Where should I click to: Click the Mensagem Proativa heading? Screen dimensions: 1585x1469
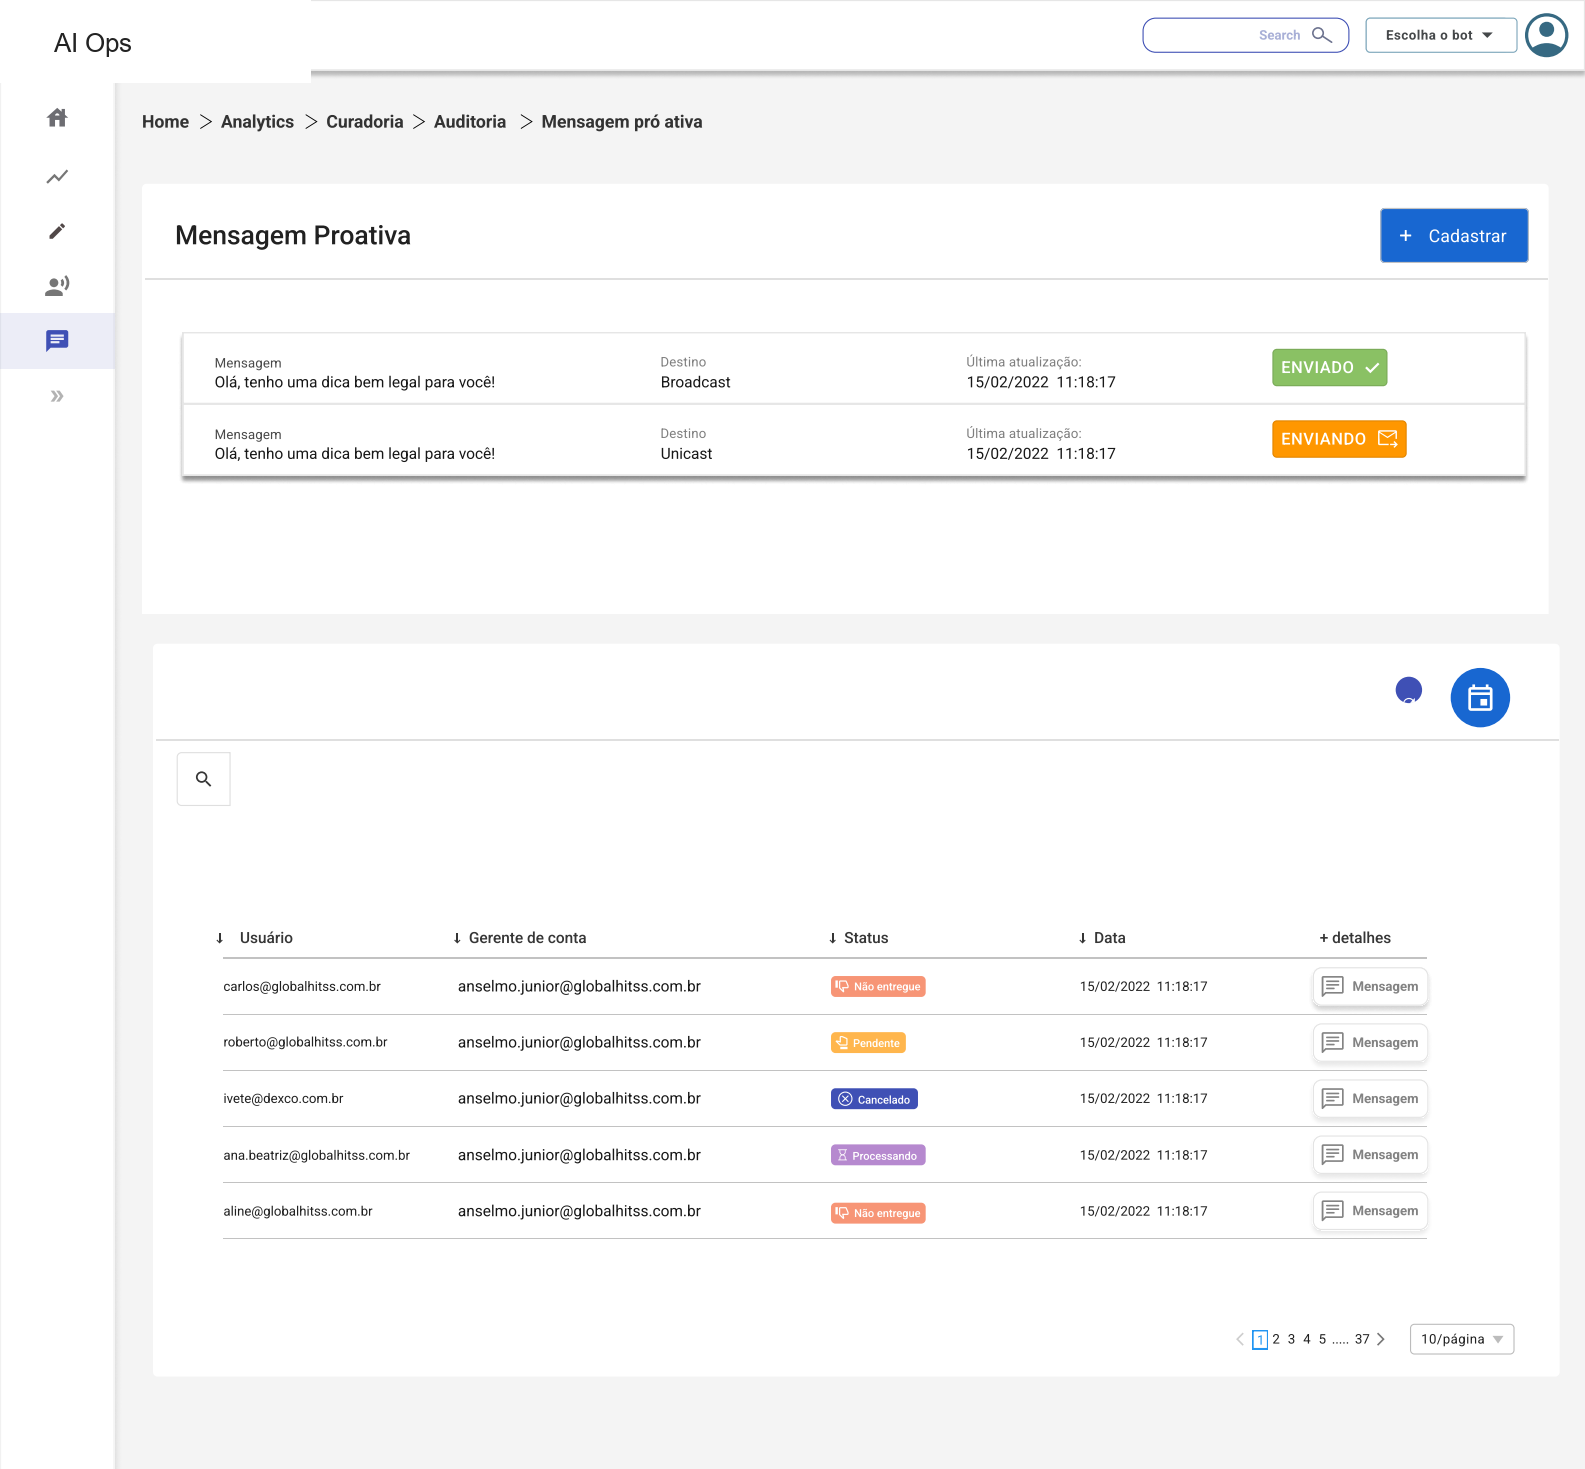[x=293, y=235]
